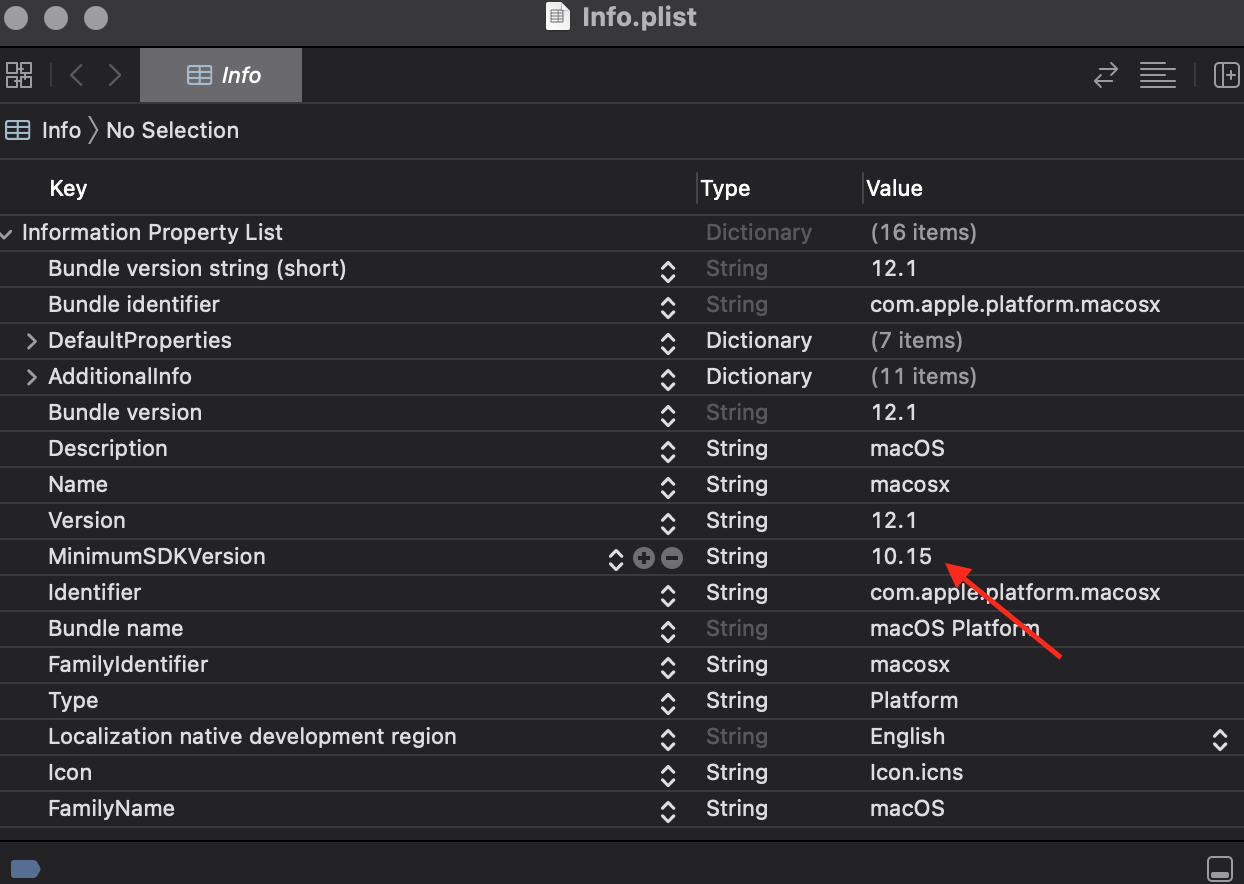Open key stepper for Identifier row
Viewport: 1244px width, 884px height.
(x=668, y=594)
